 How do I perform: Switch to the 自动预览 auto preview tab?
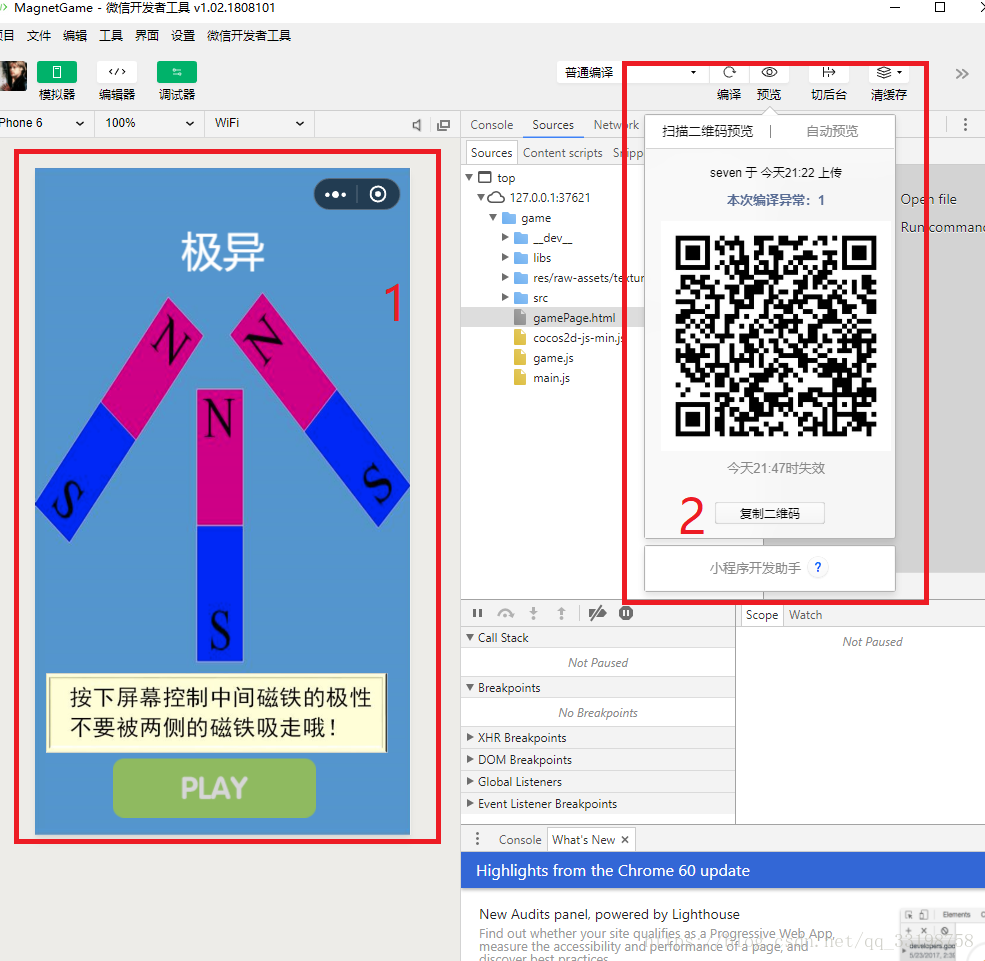[832, 131]
